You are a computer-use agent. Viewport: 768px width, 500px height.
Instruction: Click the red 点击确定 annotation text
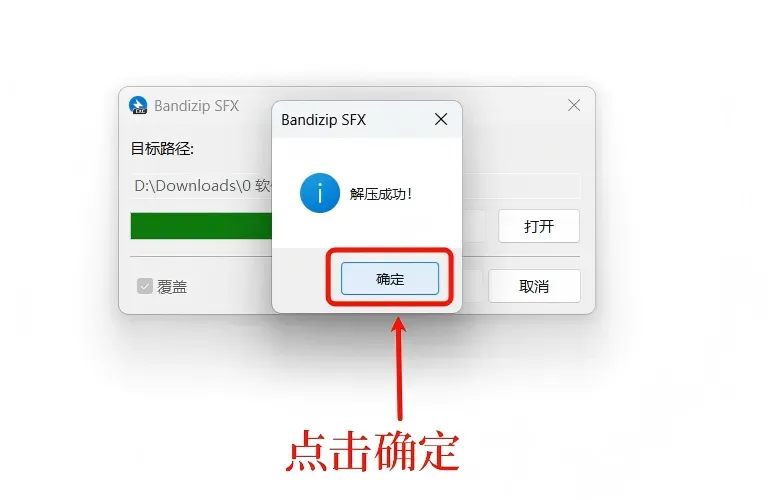point(372,452)
